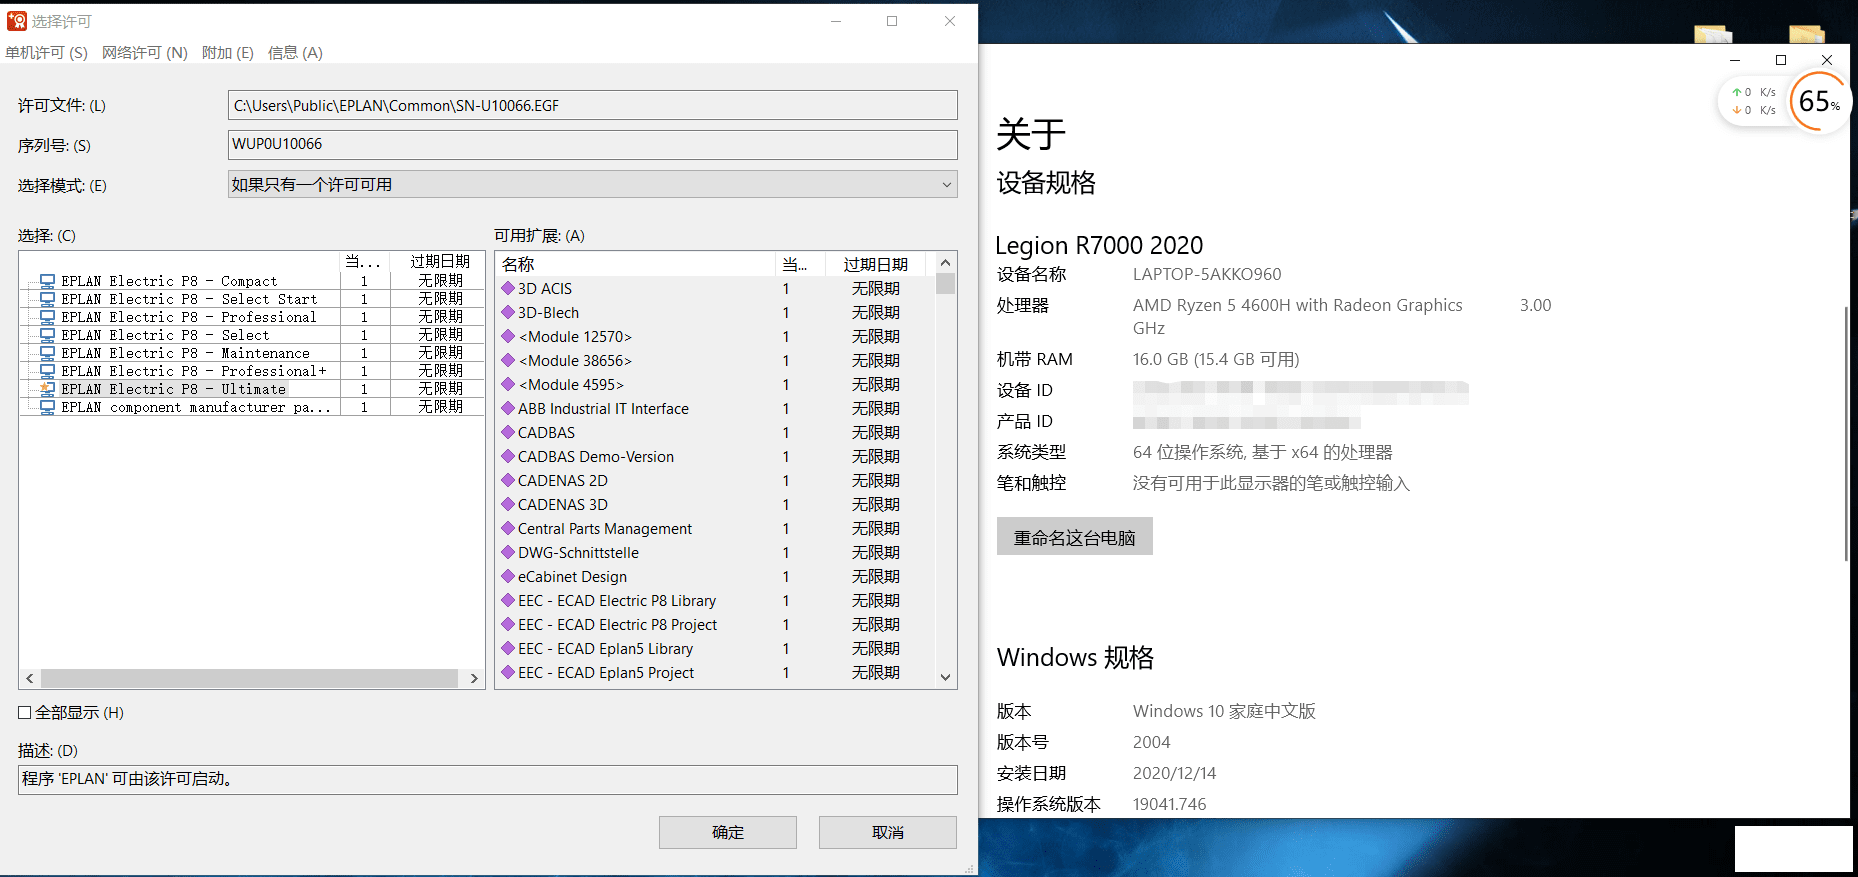Open the 附加 menu

coord(227,53)
